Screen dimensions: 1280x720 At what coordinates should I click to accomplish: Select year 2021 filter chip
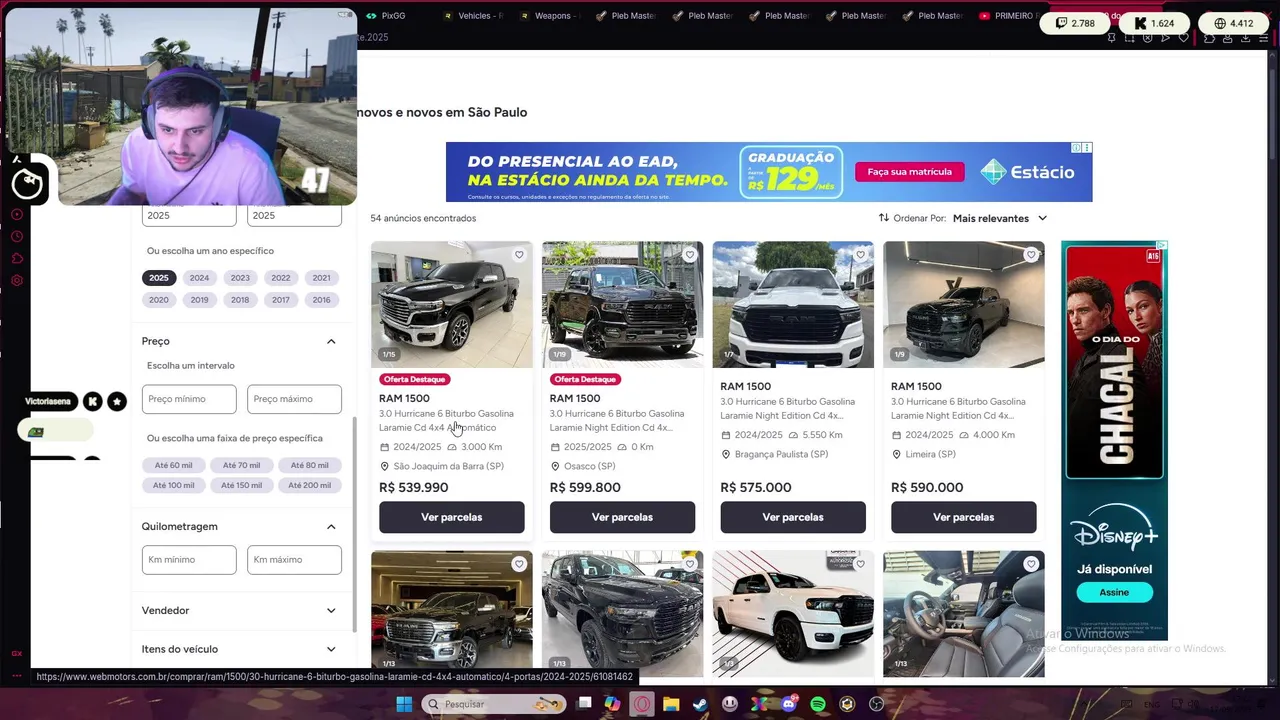[321, 278]
